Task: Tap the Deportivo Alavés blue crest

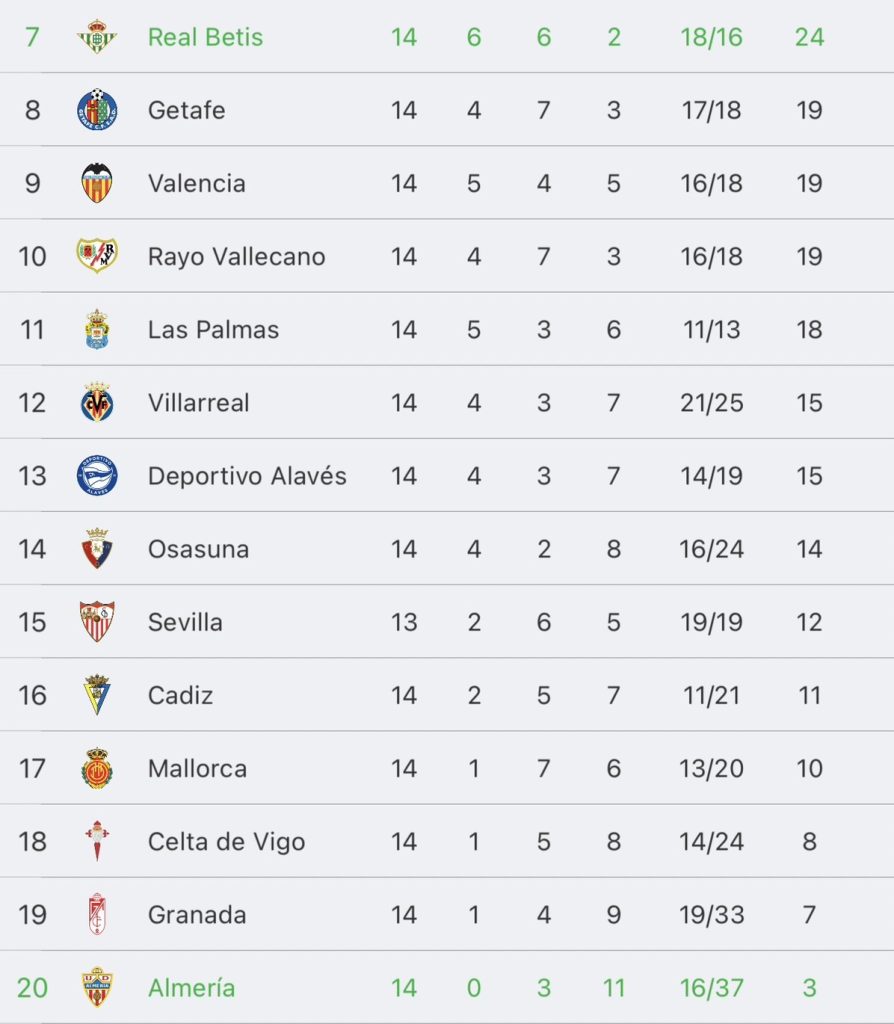Action: click(x=97, y=475)
